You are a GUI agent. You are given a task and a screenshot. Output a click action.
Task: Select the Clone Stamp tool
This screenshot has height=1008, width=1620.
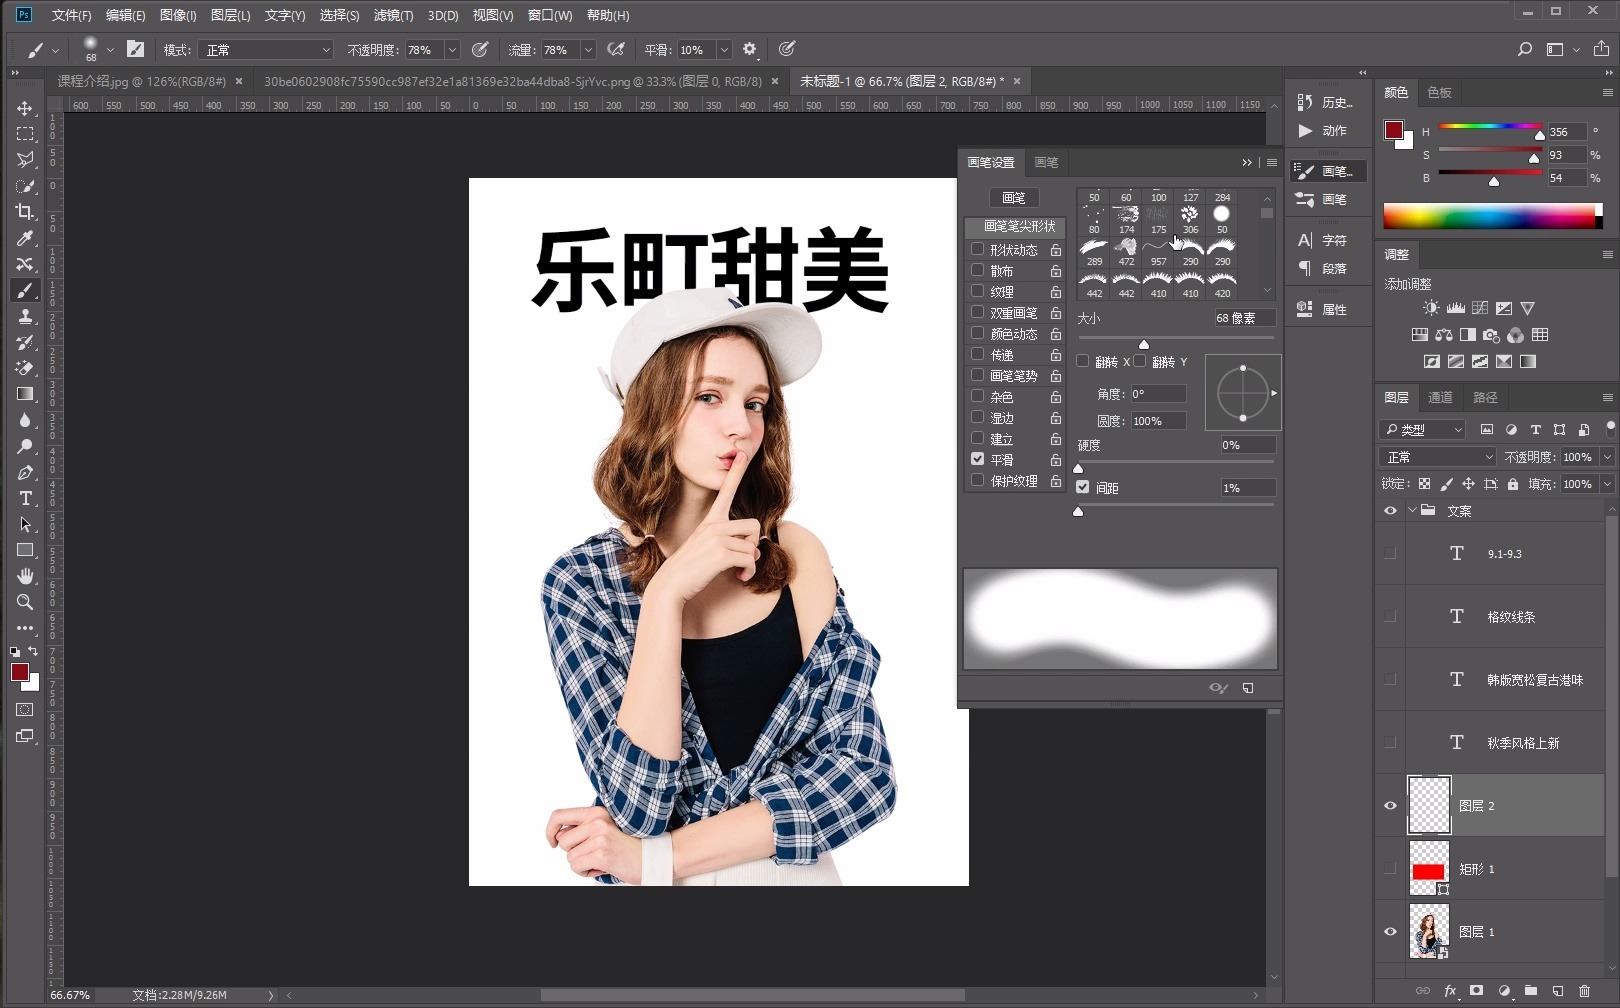pyautogui.click(x=25, y=316)
